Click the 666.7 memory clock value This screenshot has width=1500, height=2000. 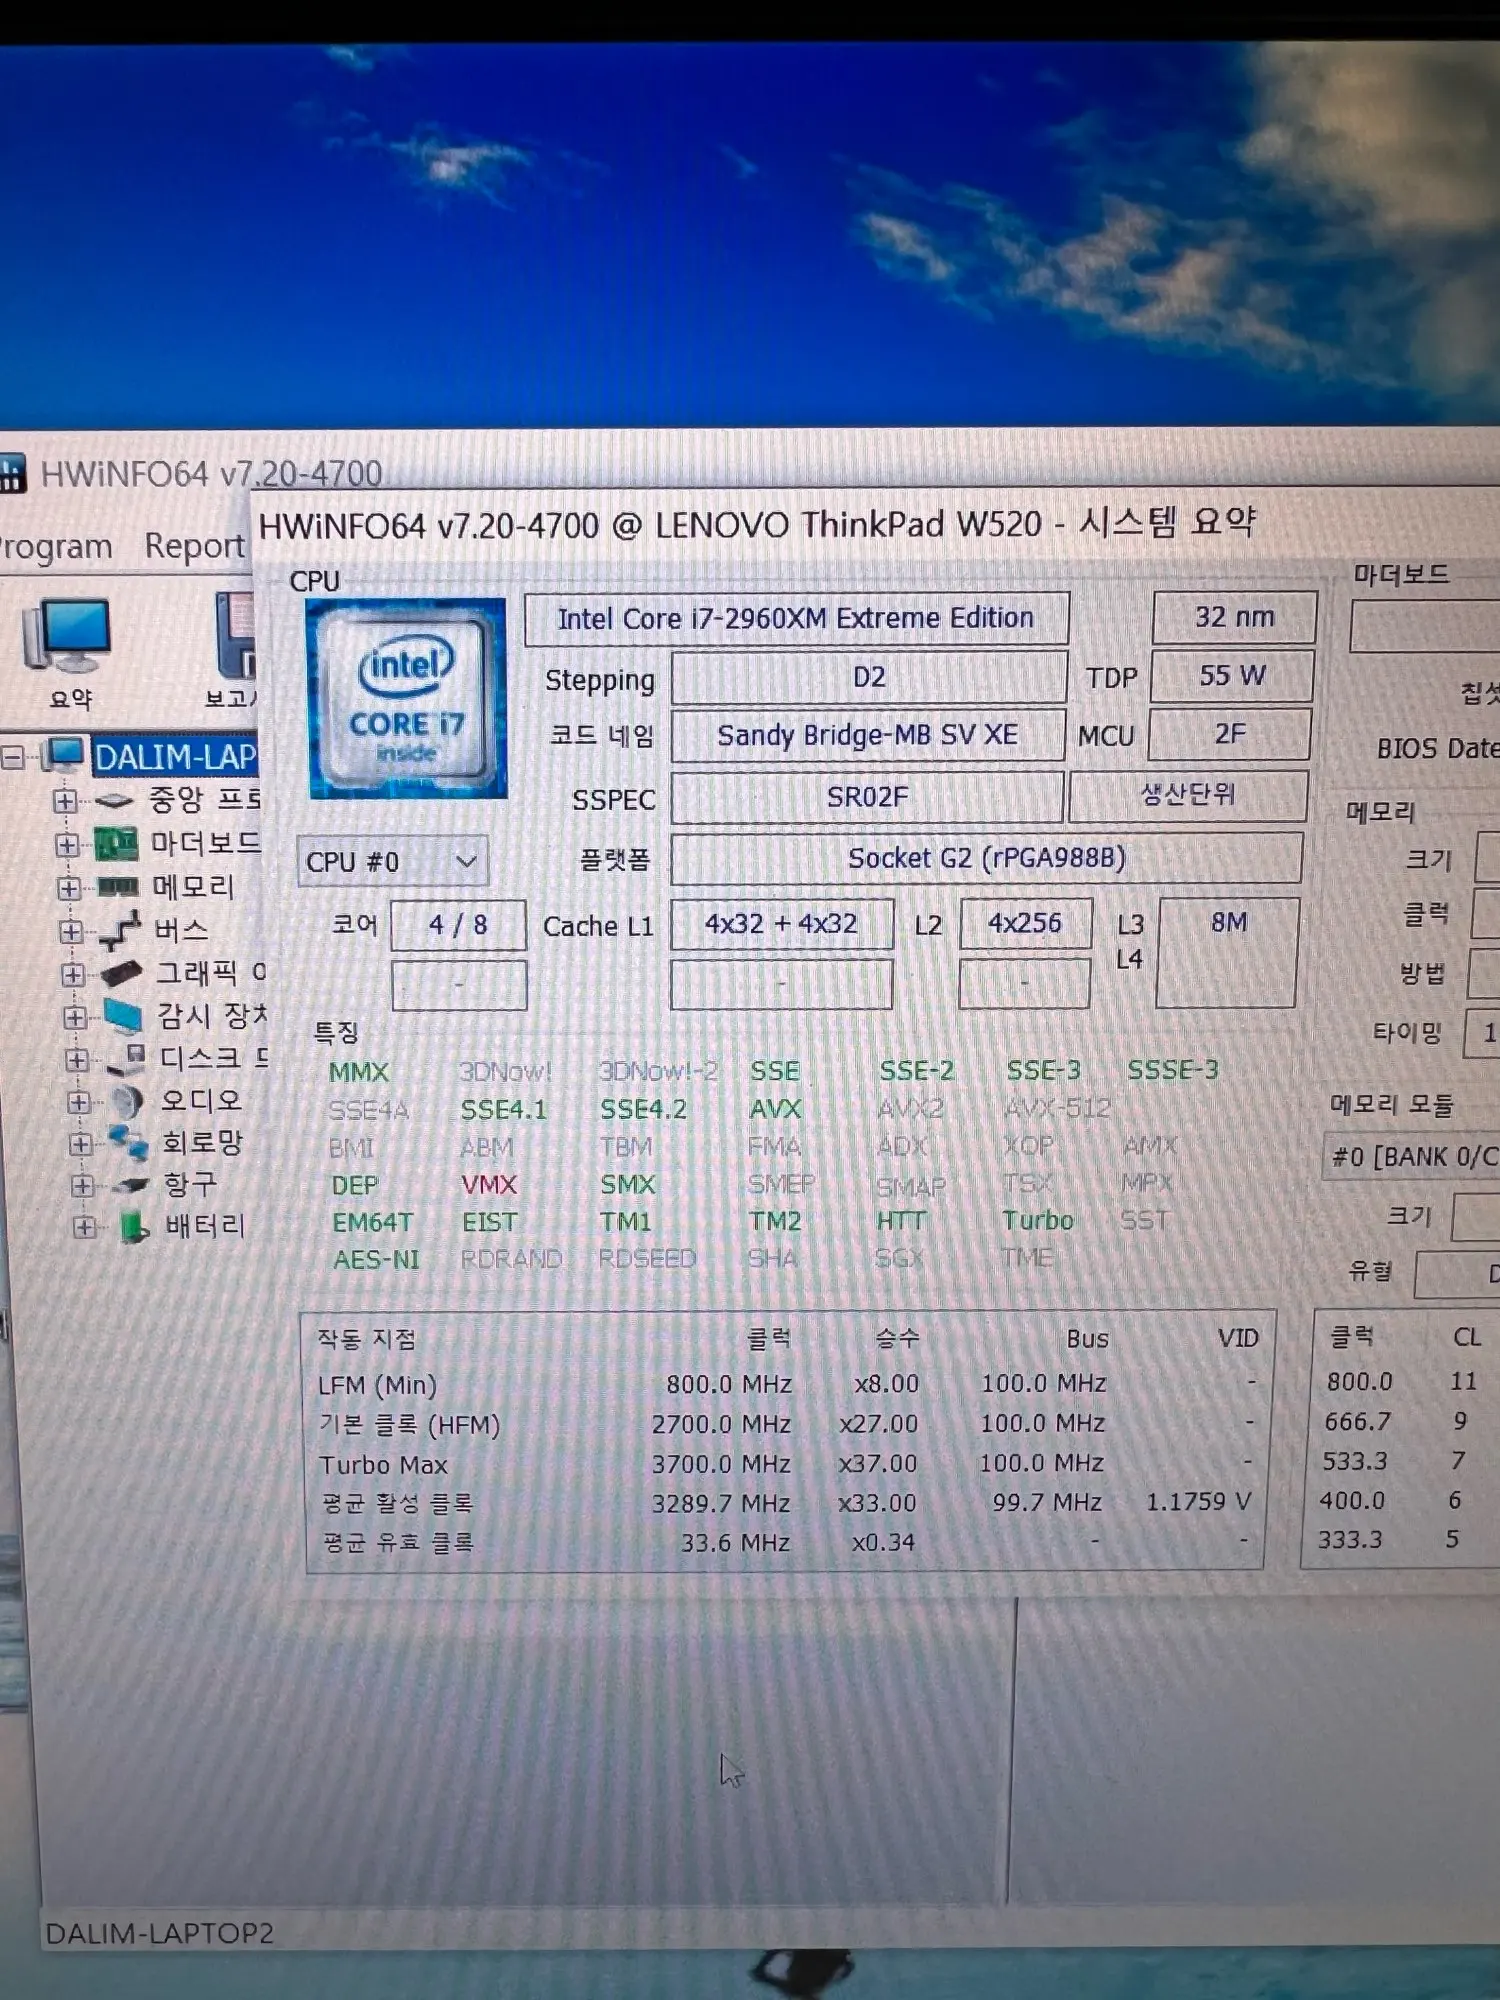click(x=1357, y=1422)
